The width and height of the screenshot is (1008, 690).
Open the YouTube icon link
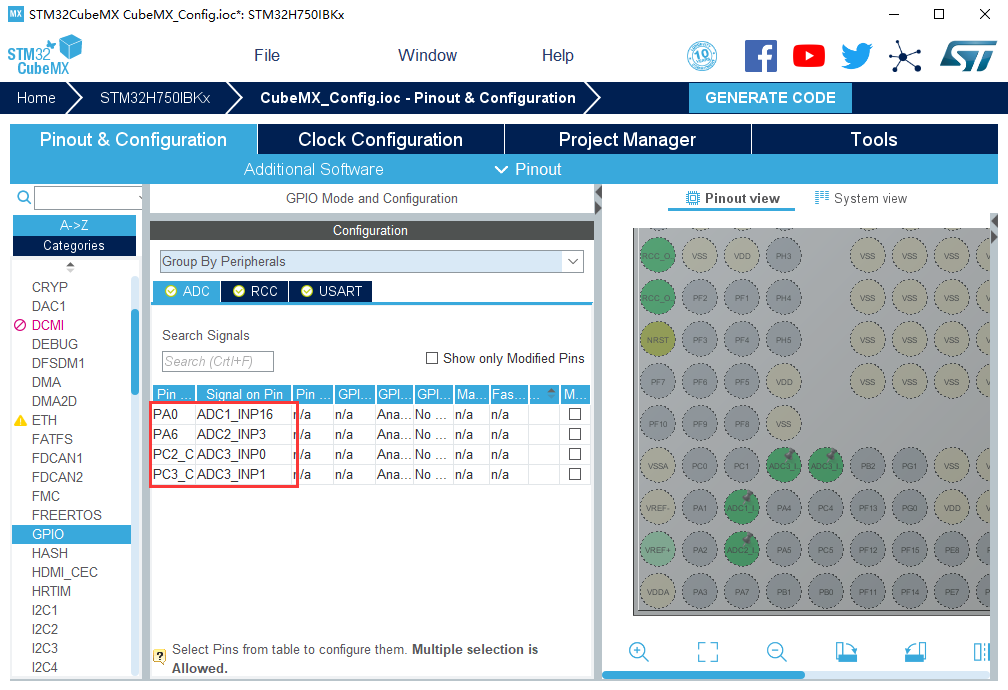[x=809, y=56]
